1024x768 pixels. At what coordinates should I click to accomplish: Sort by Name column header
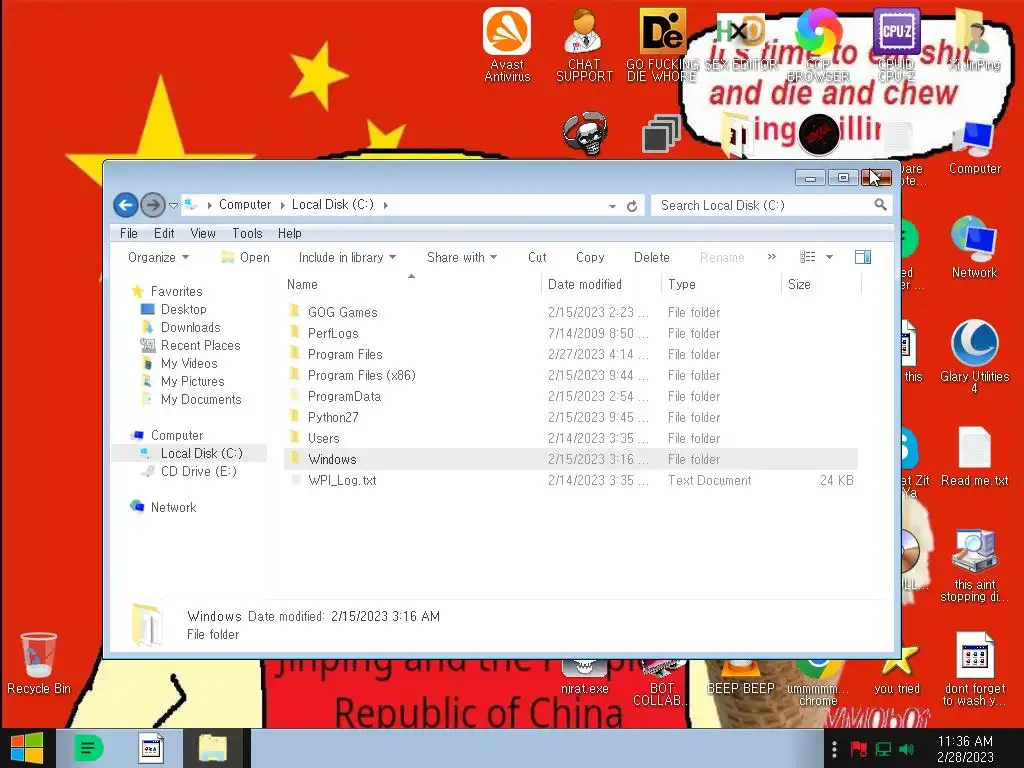click(412, 284)
